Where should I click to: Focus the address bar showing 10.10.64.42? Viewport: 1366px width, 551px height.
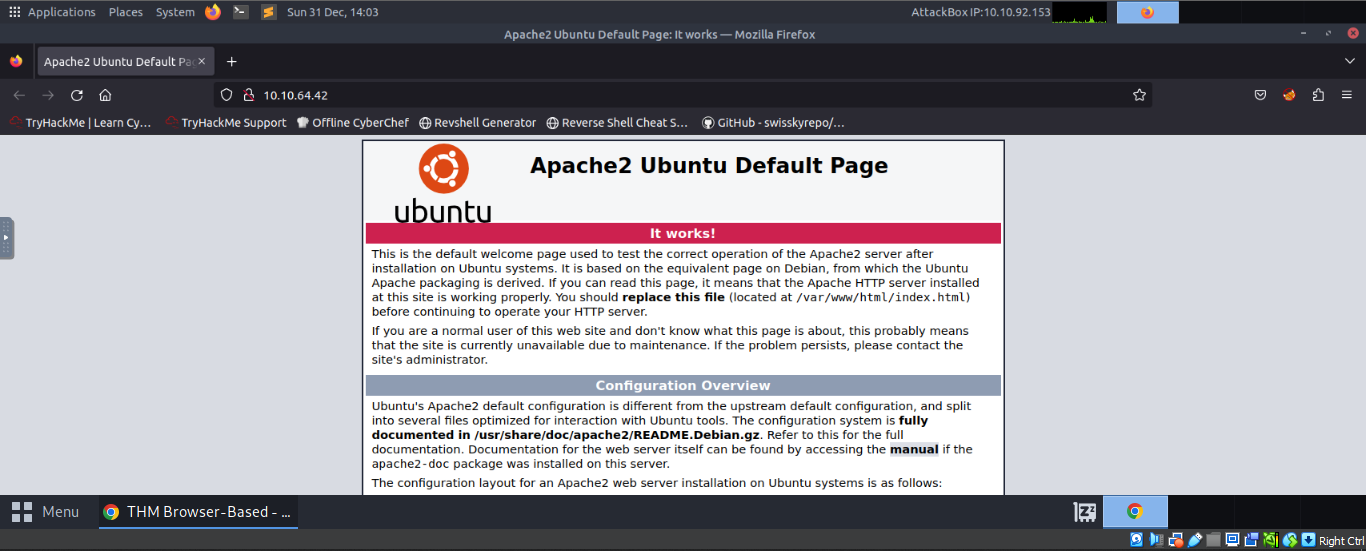coord(683,95)
